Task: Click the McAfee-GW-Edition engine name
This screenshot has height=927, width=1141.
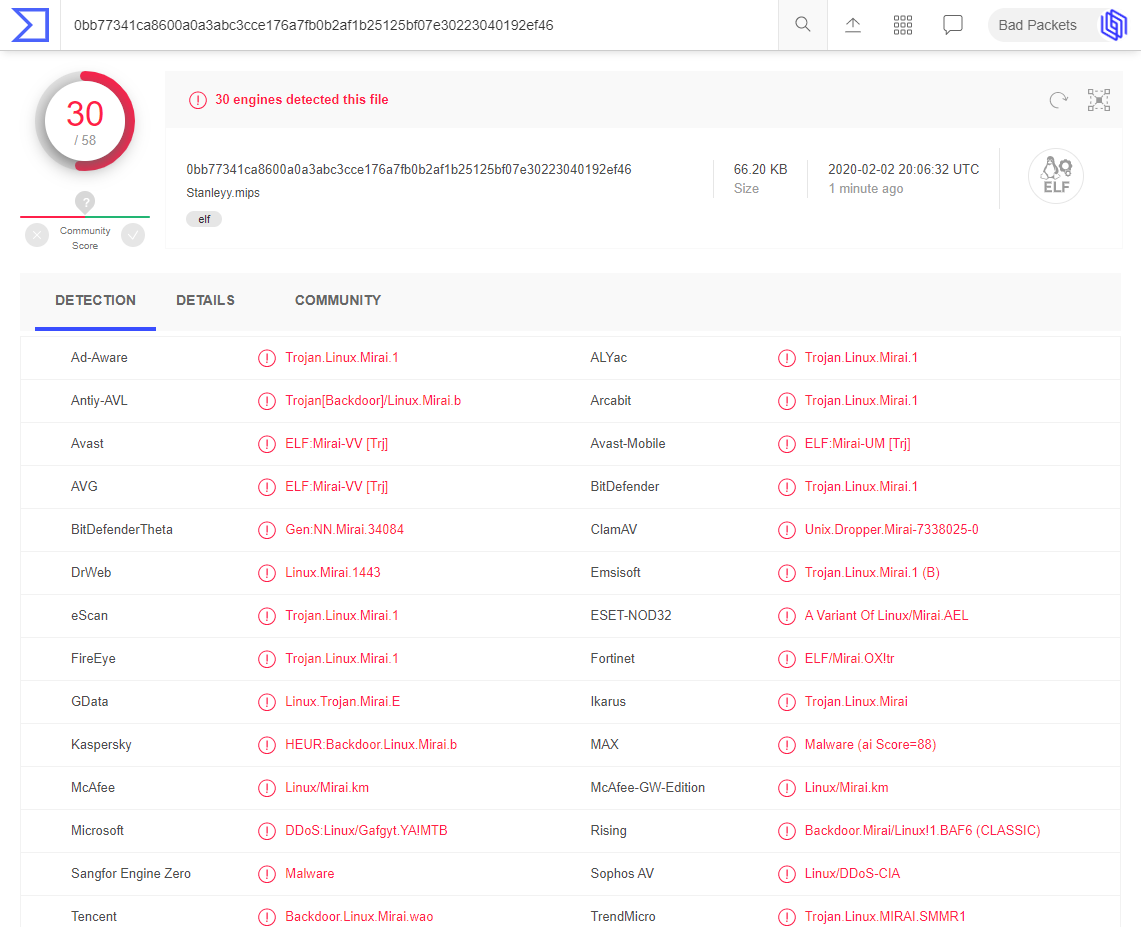Action: pyautogui.click(x=648, y=787)
